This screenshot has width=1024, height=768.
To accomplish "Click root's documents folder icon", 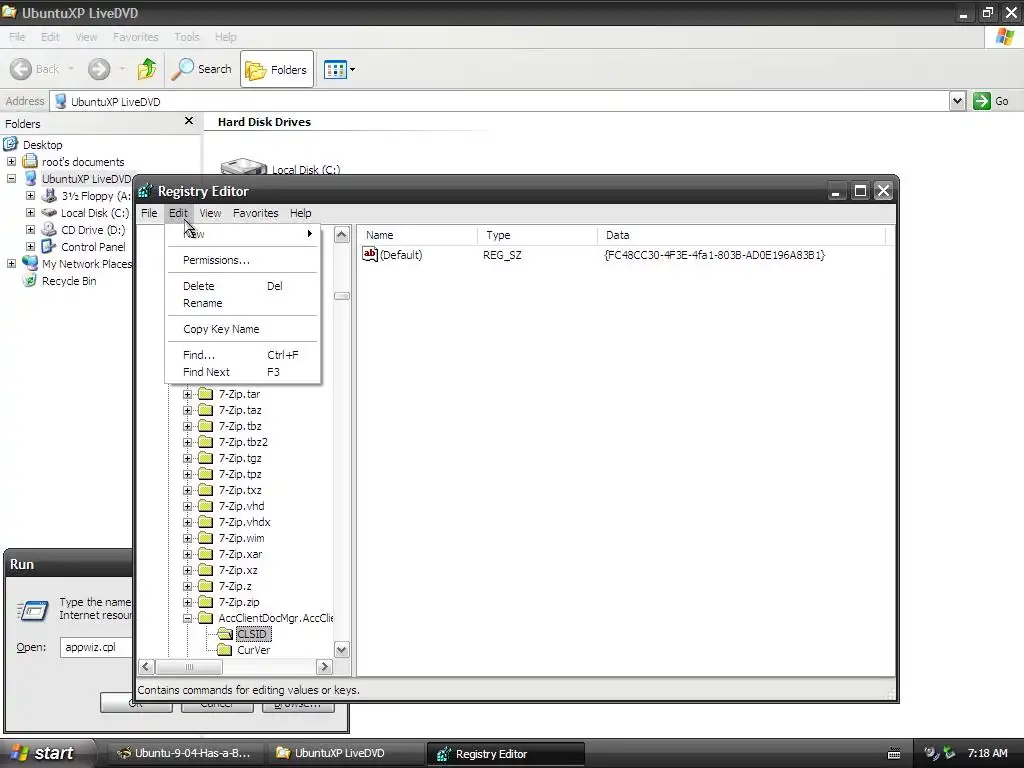I will 29,161.
